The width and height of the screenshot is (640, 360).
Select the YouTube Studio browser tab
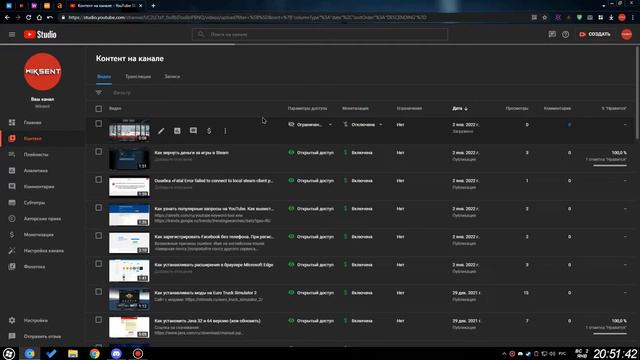click(106, 6)
